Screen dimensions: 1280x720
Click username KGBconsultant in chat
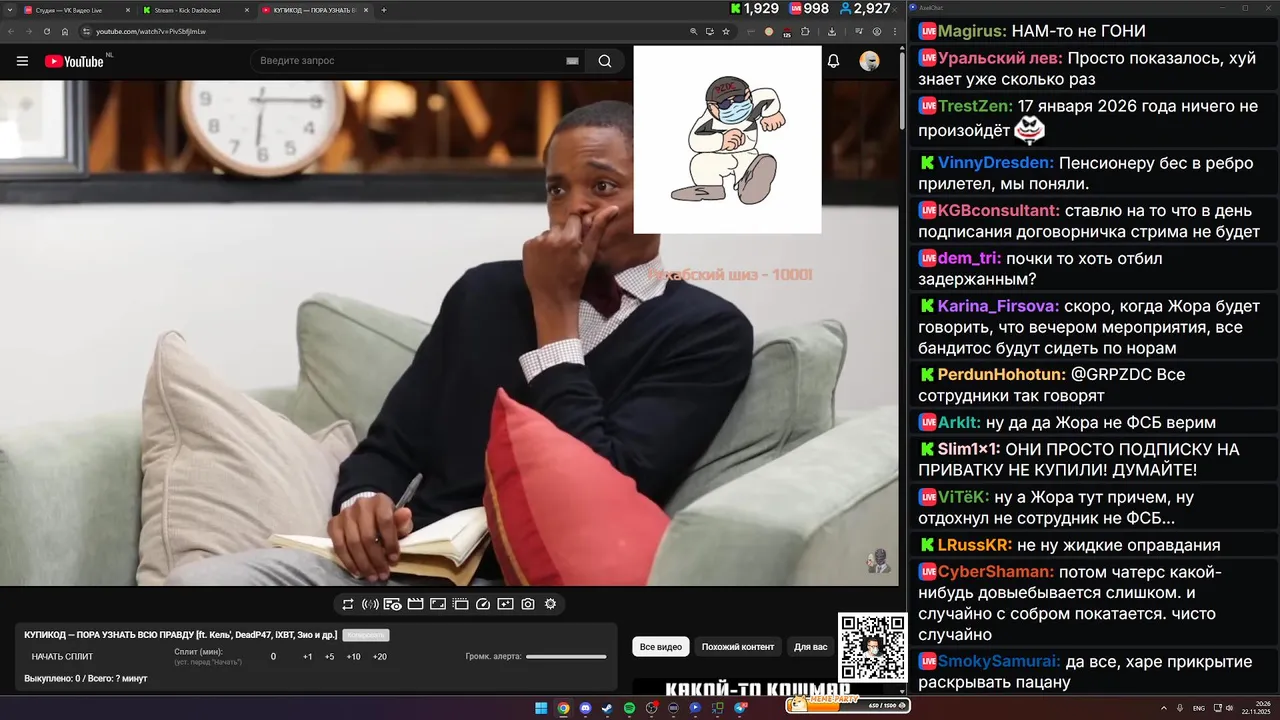999,210
